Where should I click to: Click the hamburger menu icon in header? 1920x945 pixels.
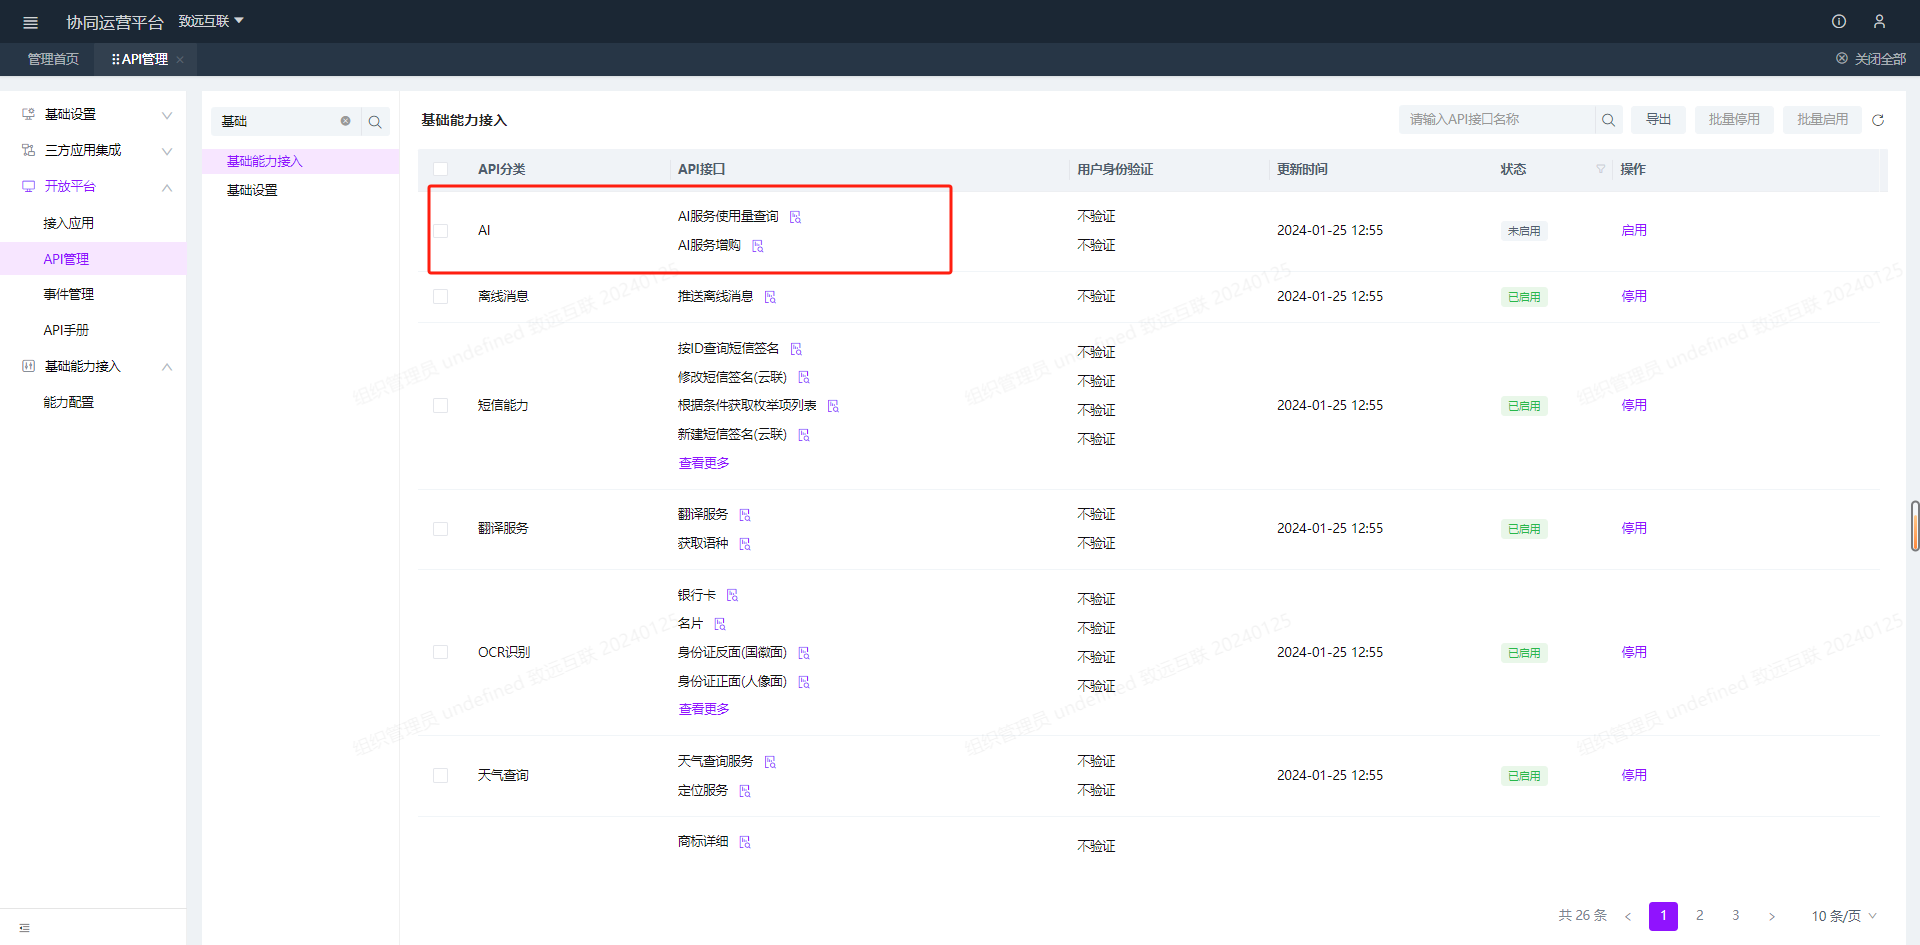click(x=30, y=22)
